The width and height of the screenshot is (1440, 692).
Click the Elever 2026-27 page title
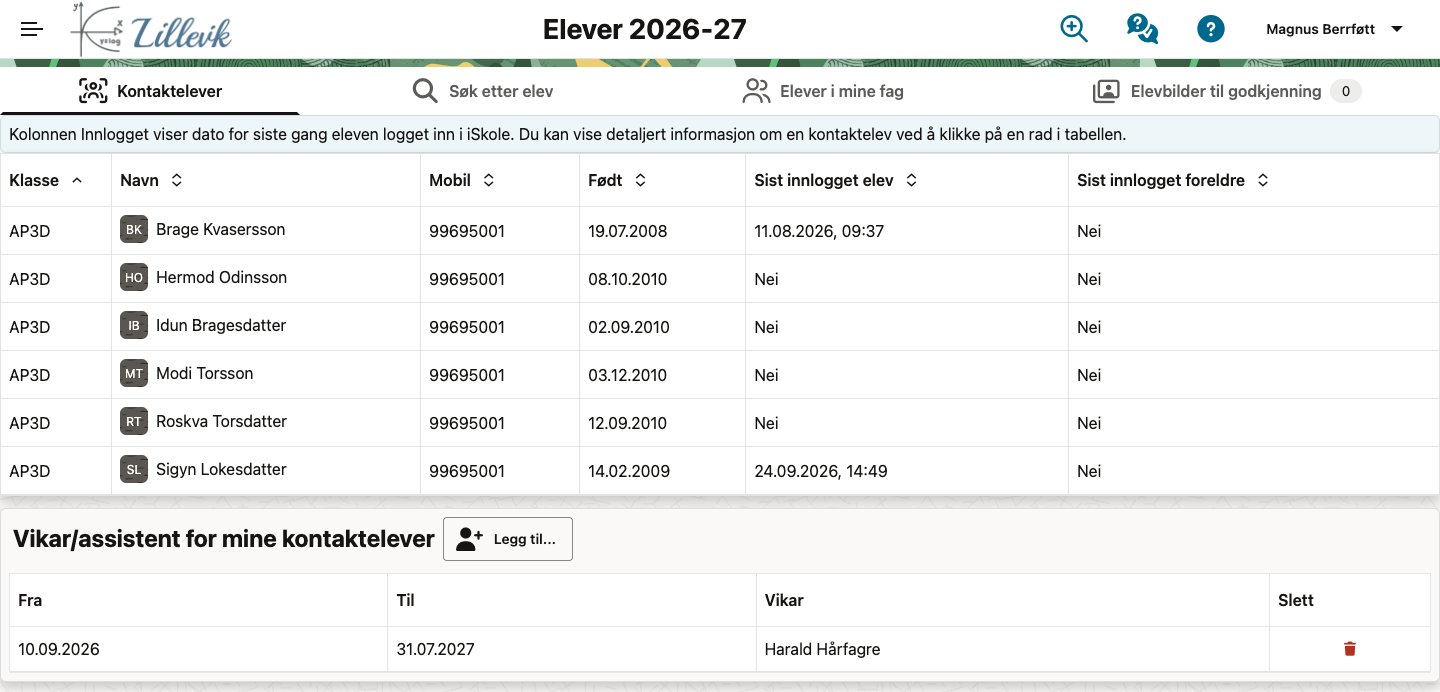pos(645,29)
